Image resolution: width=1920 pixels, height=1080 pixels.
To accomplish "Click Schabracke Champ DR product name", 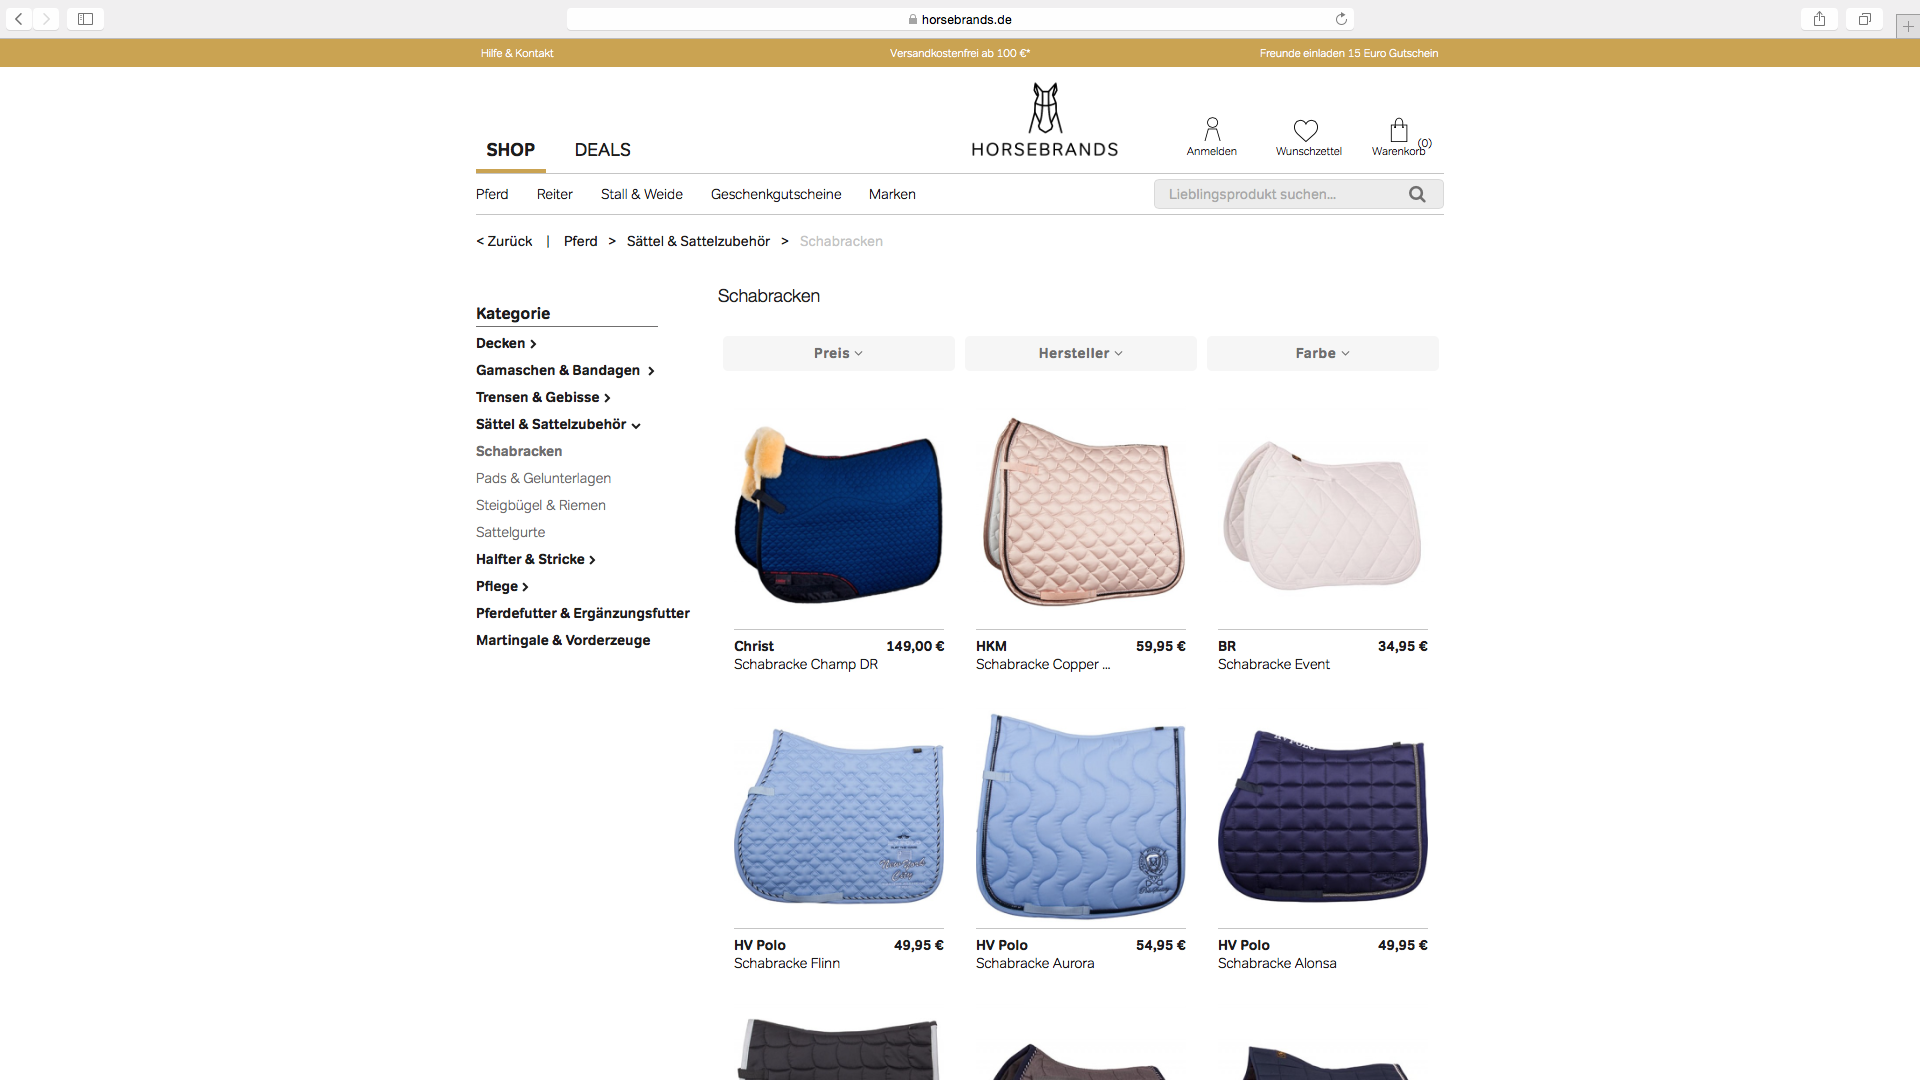I will [x=806, y=664].
